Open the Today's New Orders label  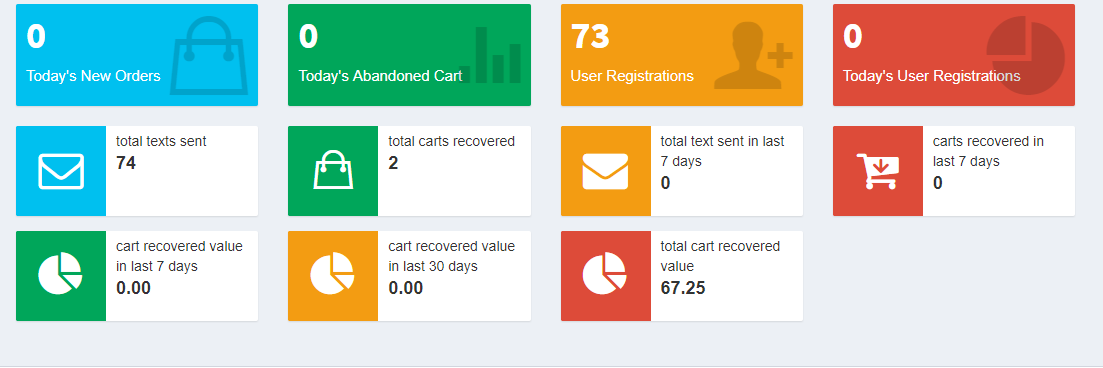(x=94, y=76)
